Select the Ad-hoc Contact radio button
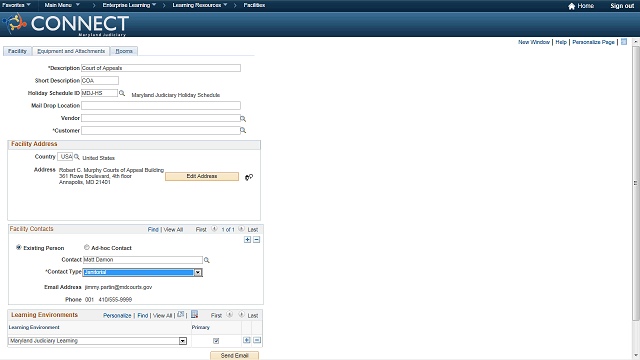This screenshot has height=360, width=640. click(87, 247)
